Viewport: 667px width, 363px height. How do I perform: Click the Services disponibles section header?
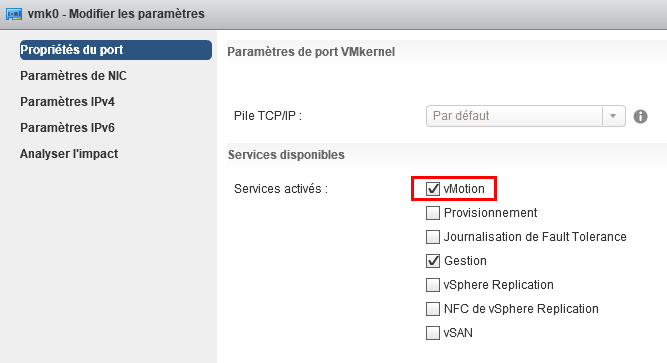point(286,154)
